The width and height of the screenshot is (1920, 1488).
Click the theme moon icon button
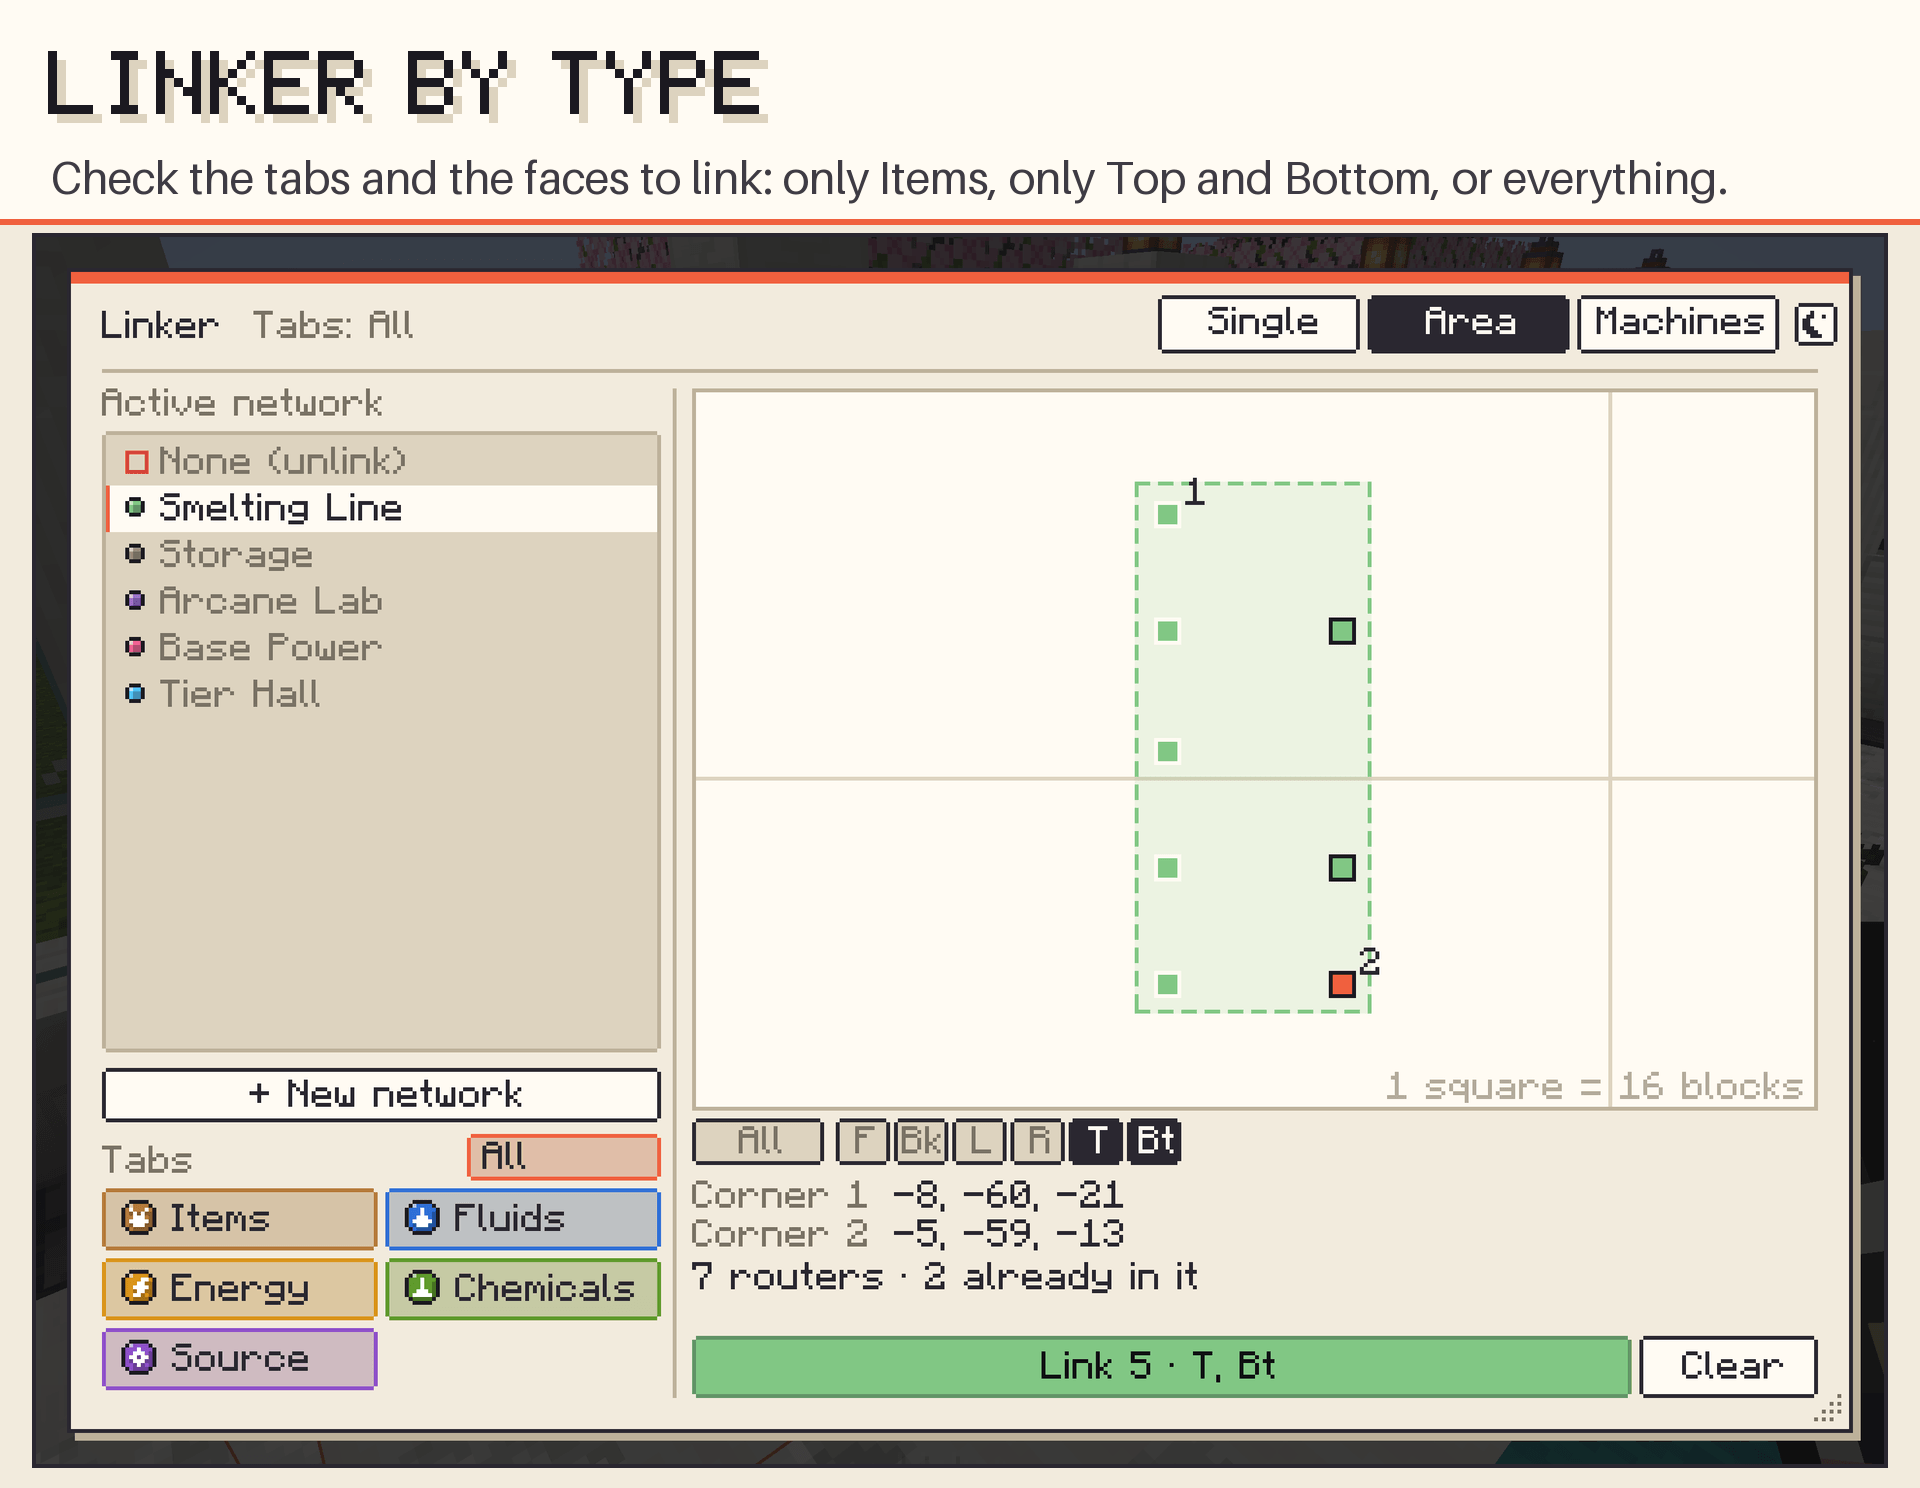[1815, 324]
